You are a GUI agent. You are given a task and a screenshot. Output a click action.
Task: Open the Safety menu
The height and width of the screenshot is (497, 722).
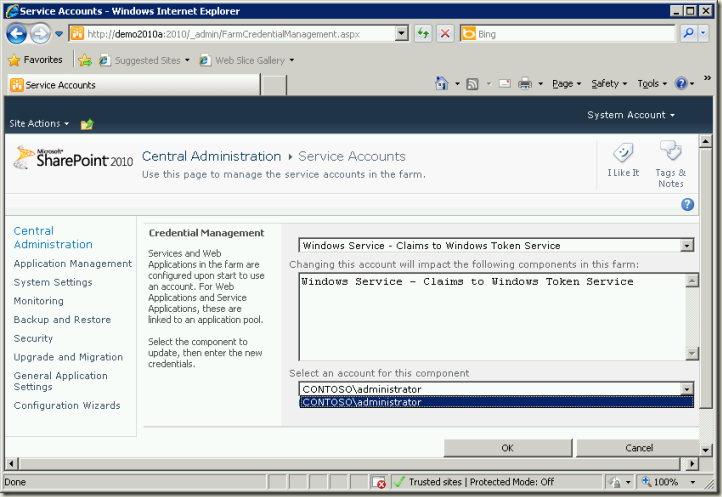(609, 83)
